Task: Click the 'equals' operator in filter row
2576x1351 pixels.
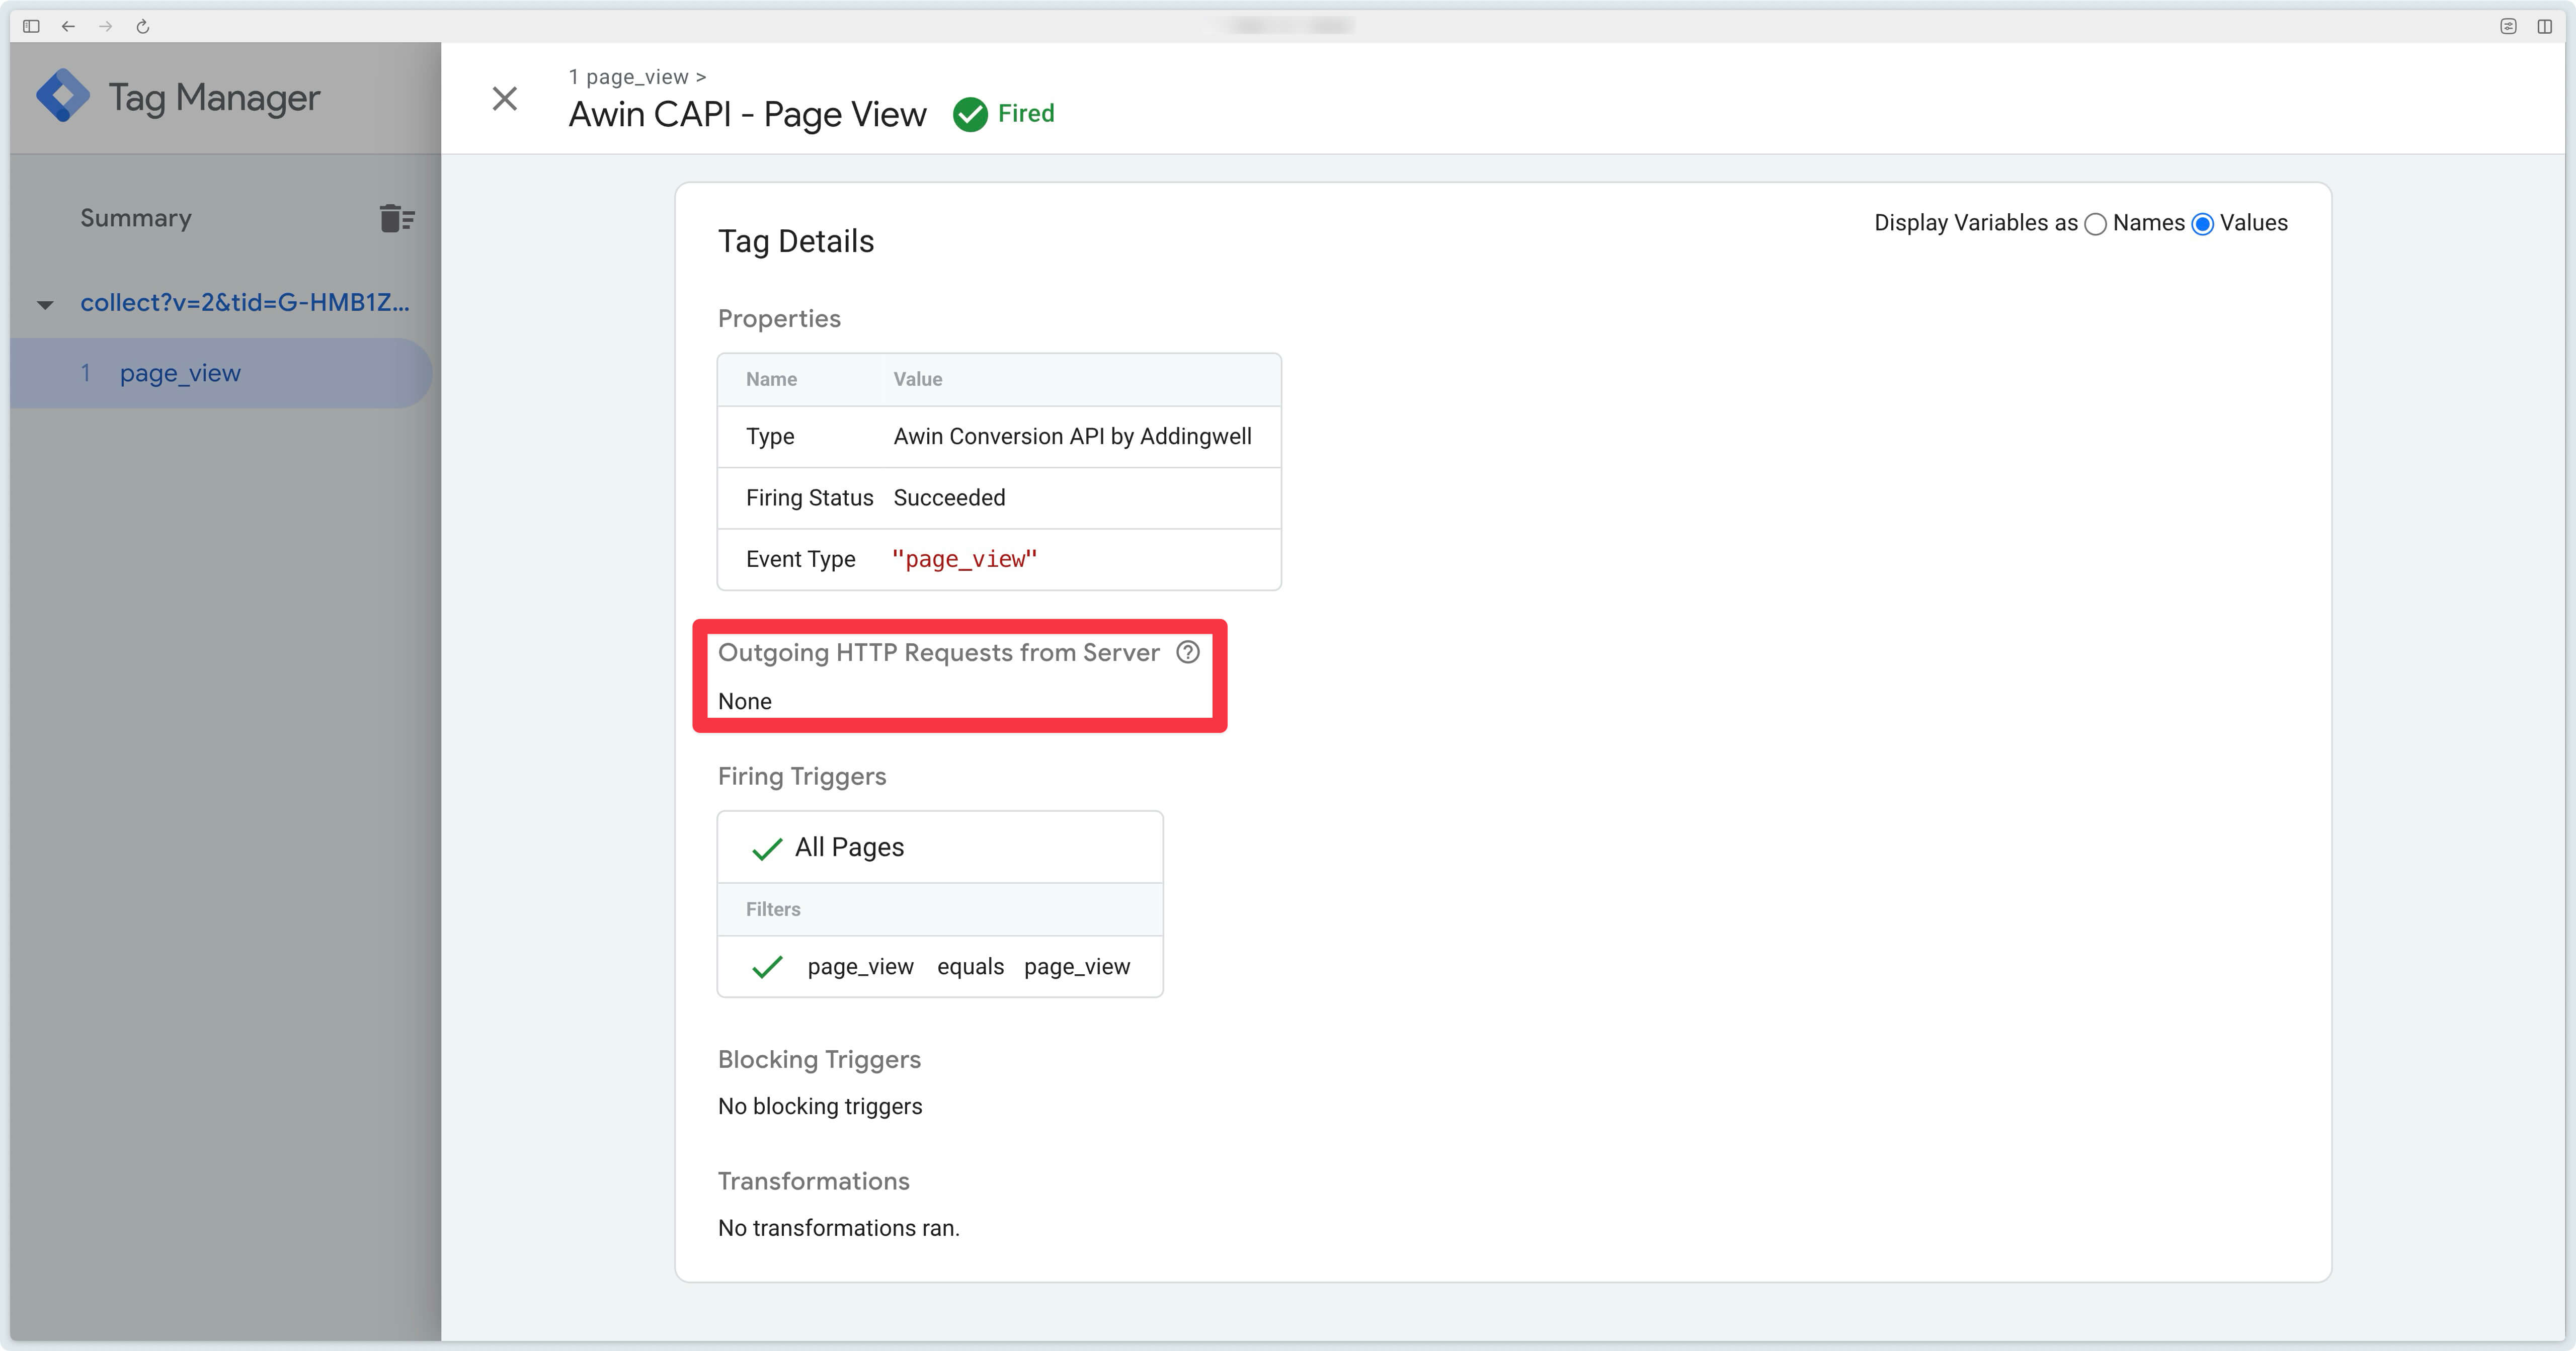Action: click(970, 966)
